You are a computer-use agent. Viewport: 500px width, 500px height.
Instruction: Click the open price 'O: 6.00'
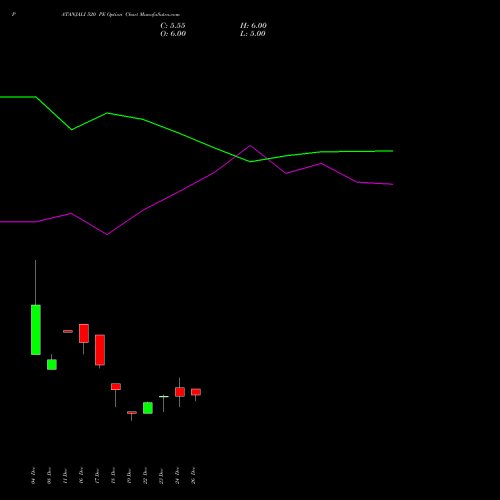click(x=173, y=34)
